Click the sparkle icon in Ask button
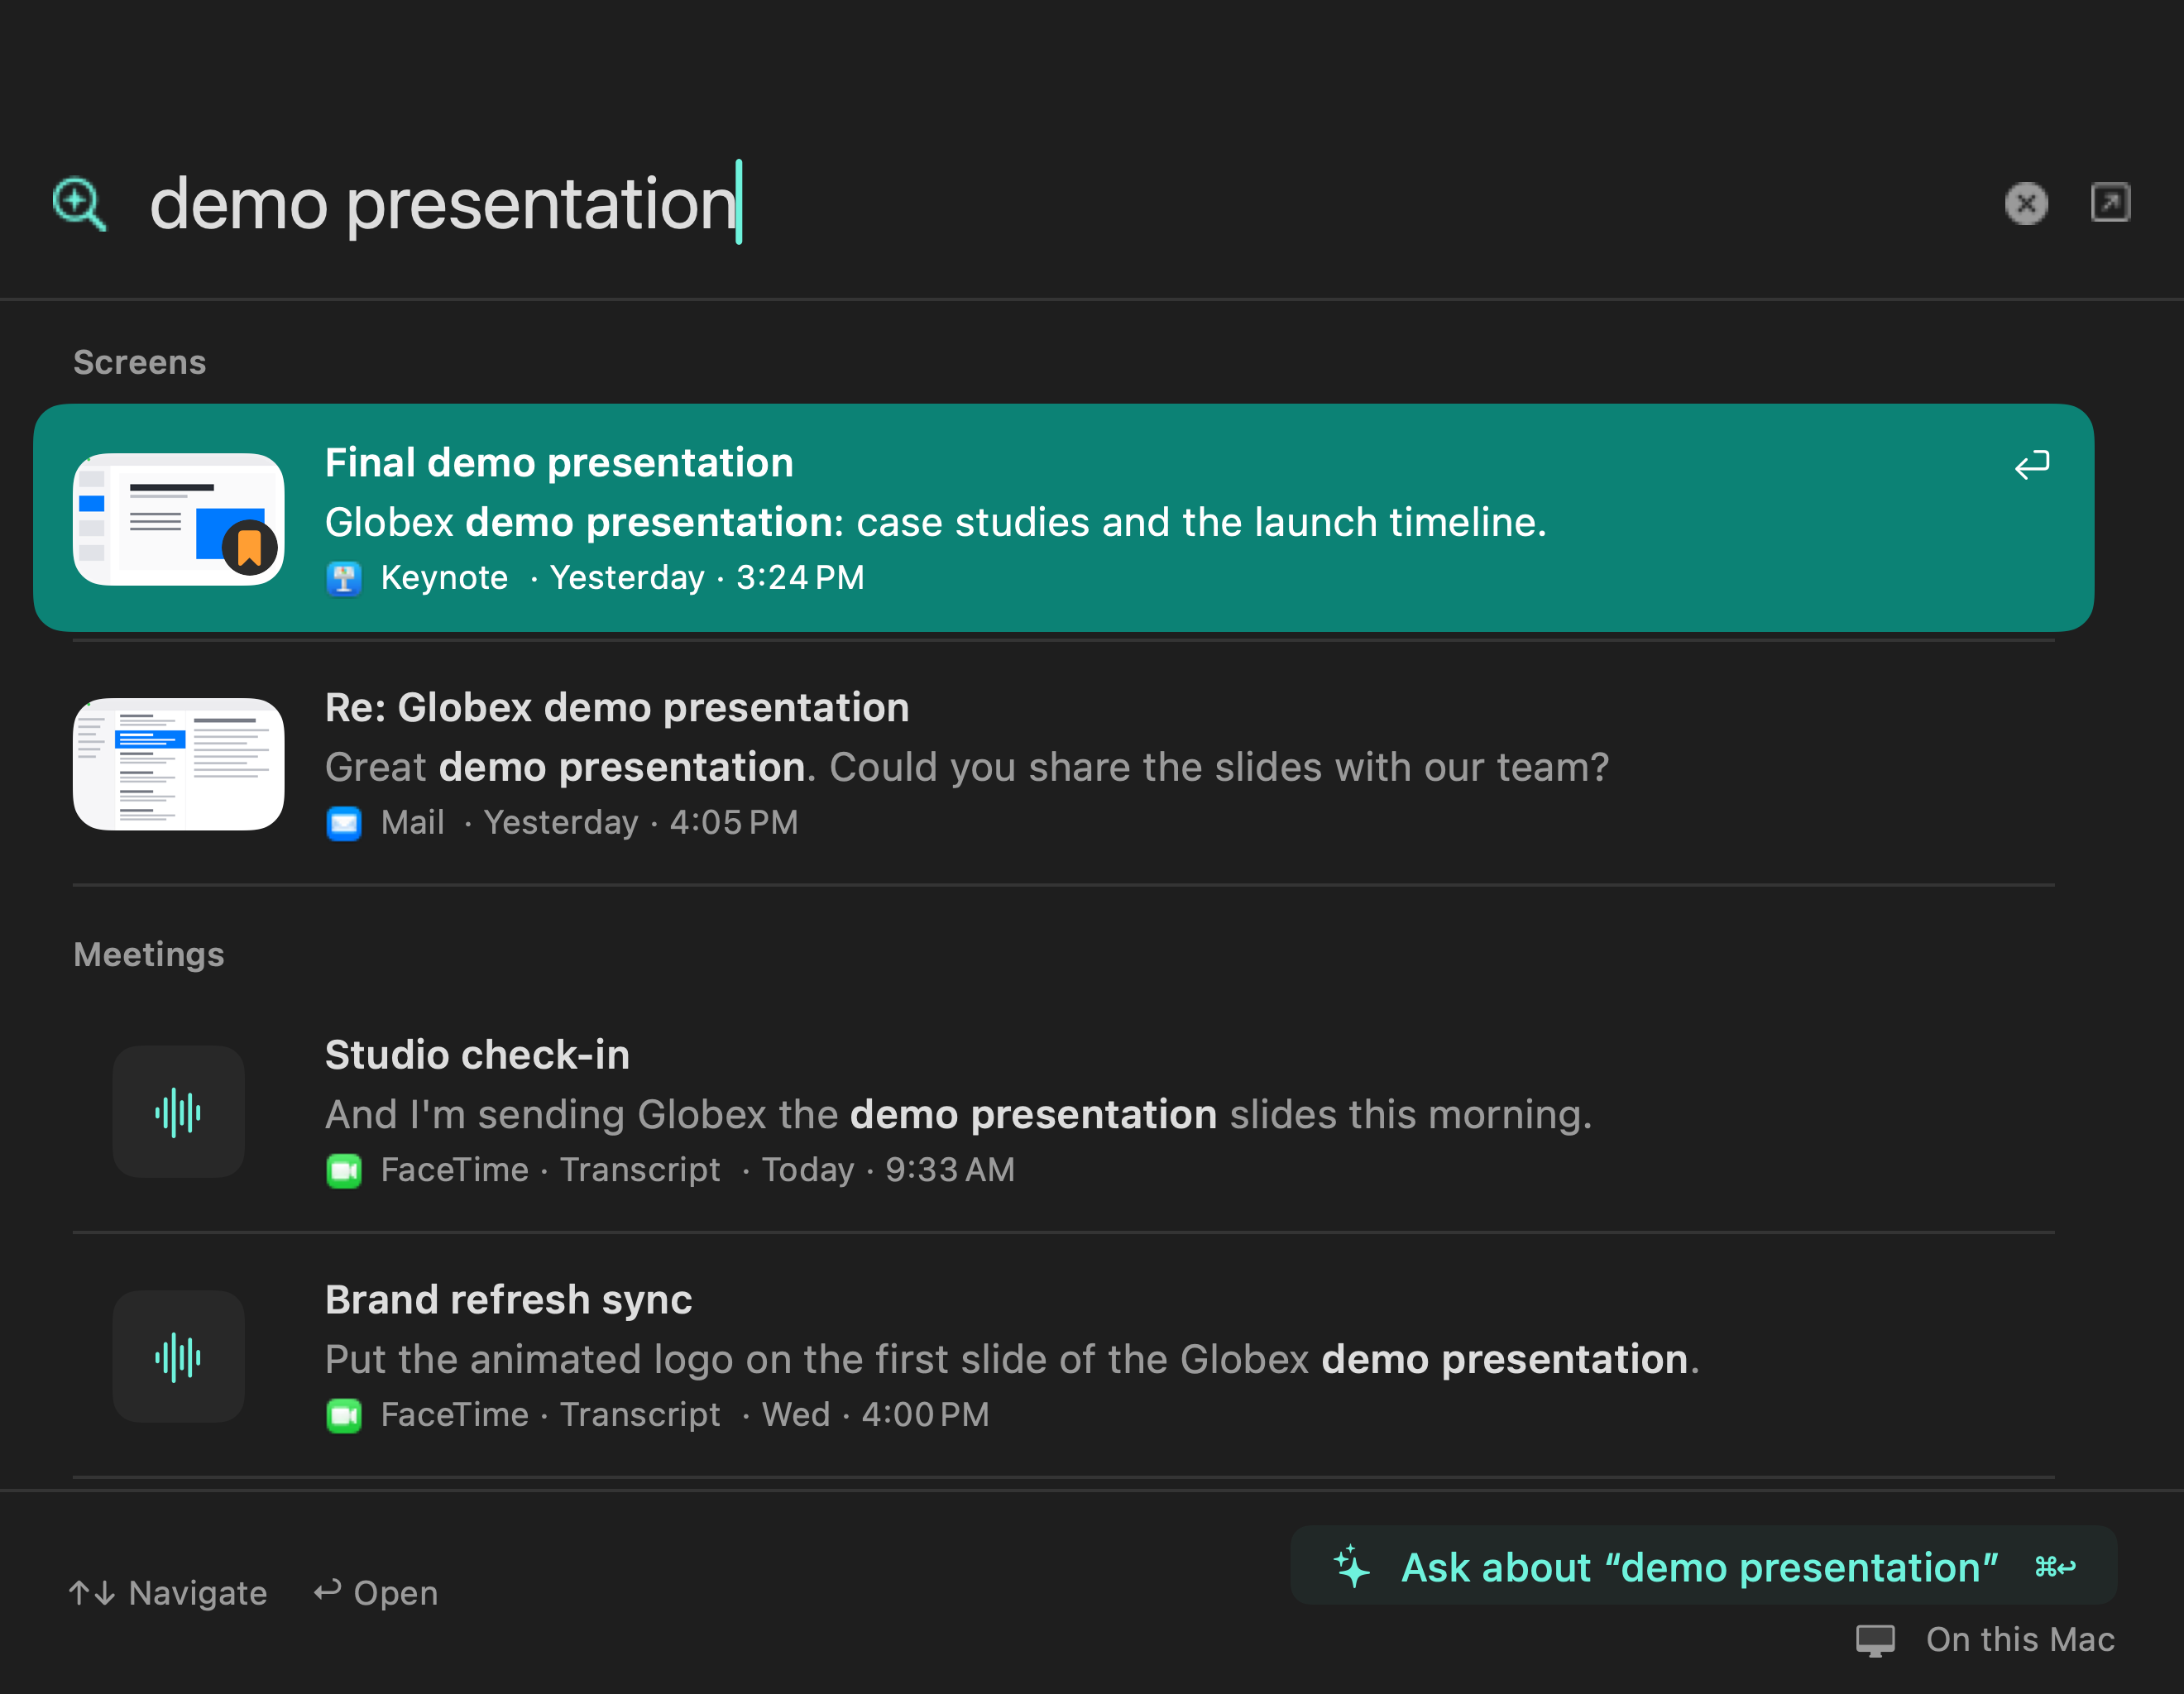 pyautogui.click(x=1352, y=1566)
